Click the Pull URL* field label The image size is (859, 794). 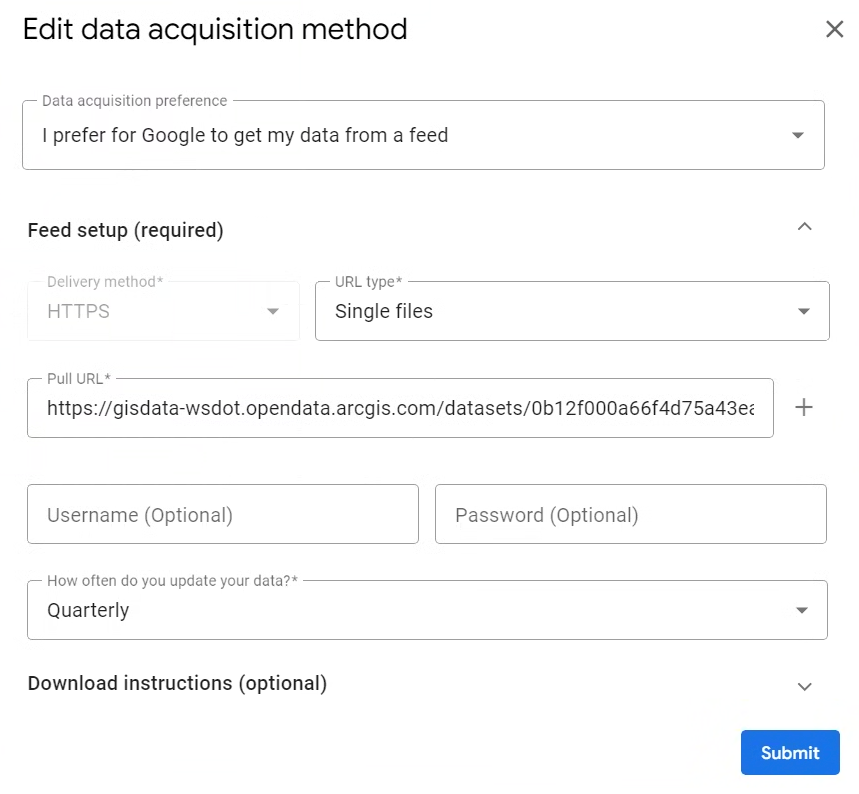[79, 379]
